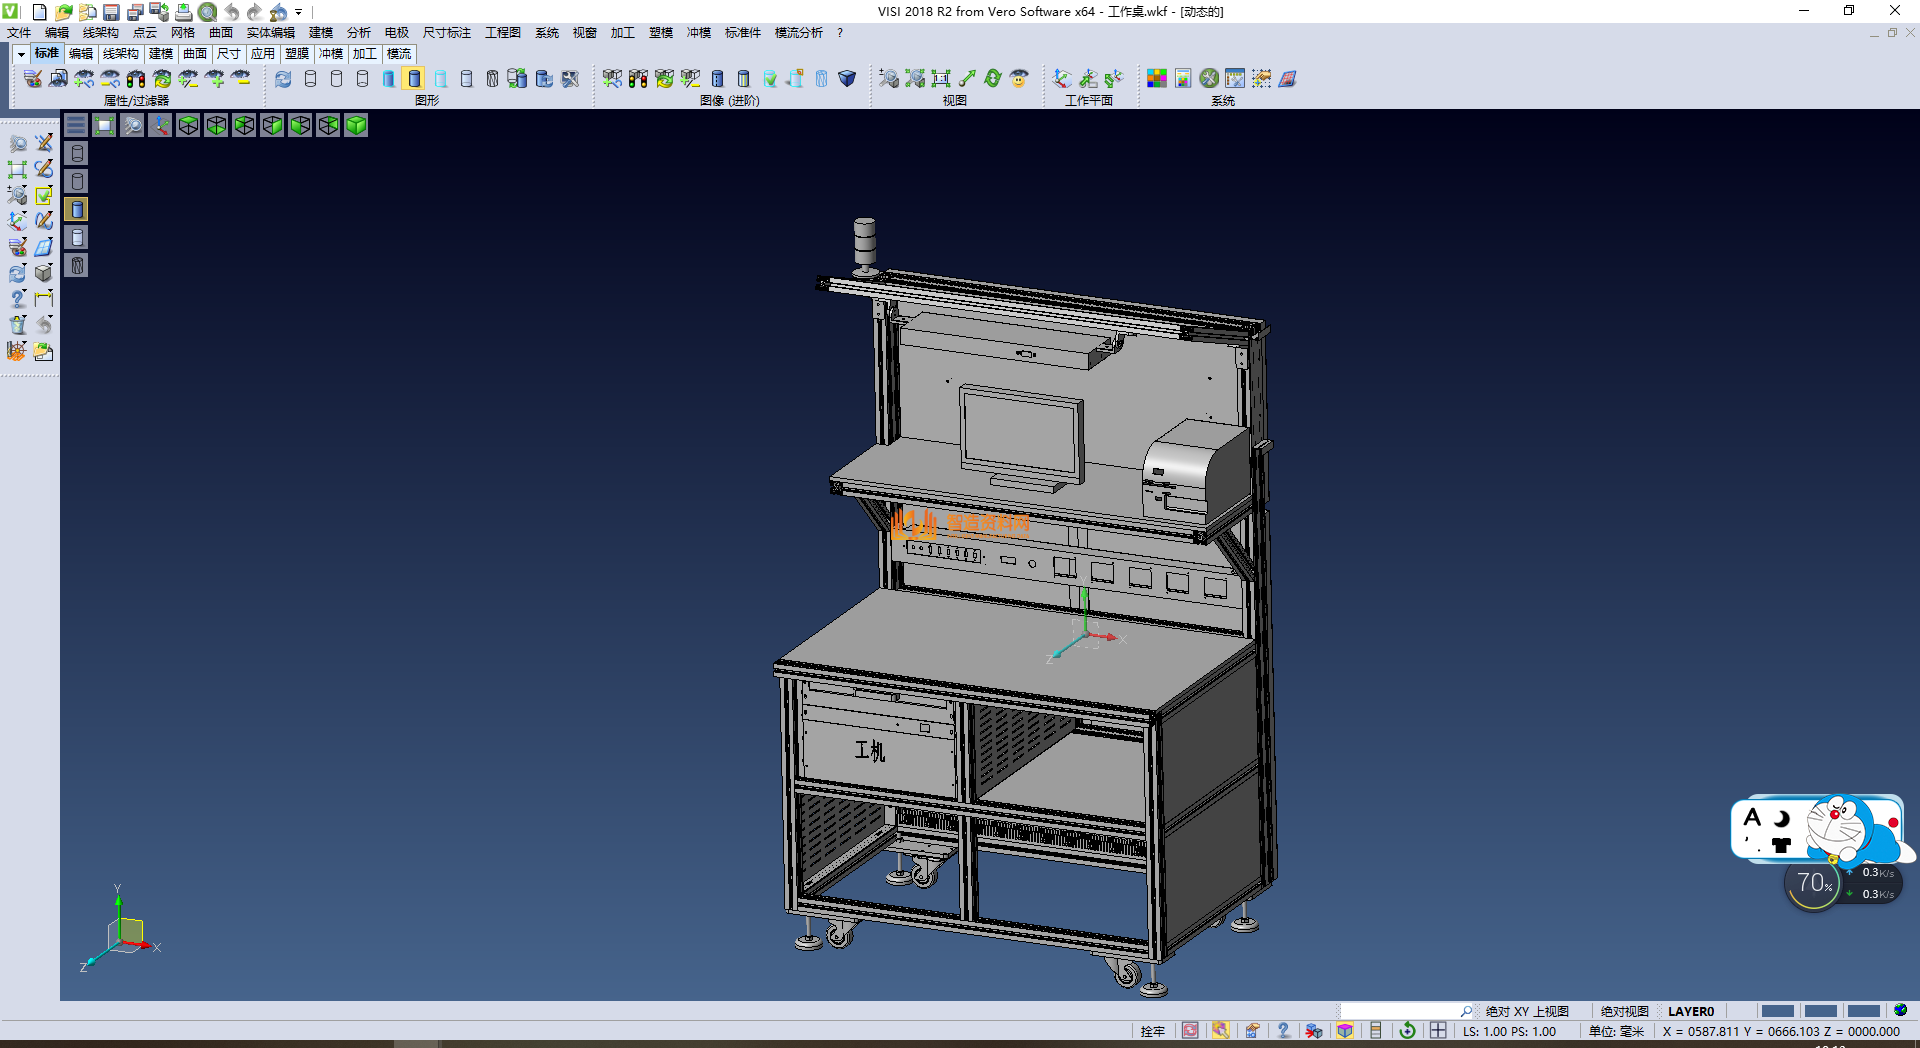The image size is (1920, 1048).
Task: Click the dark blue solid cube icon
Action: pyautogui.click(x=847, y=79)
